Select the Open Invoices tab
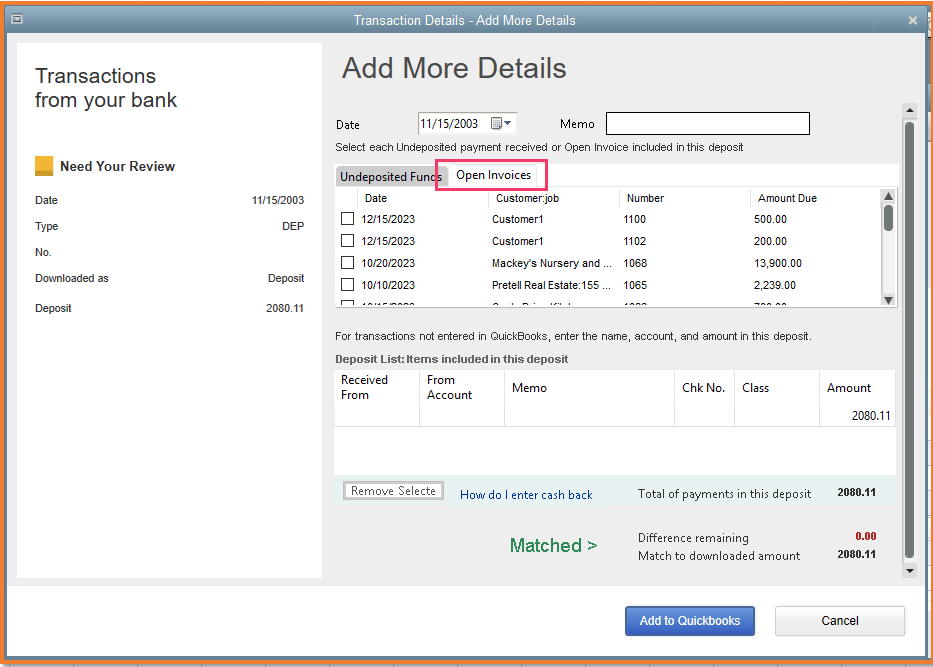The height and width of the screenshot is (667, 933). [493, 175]
